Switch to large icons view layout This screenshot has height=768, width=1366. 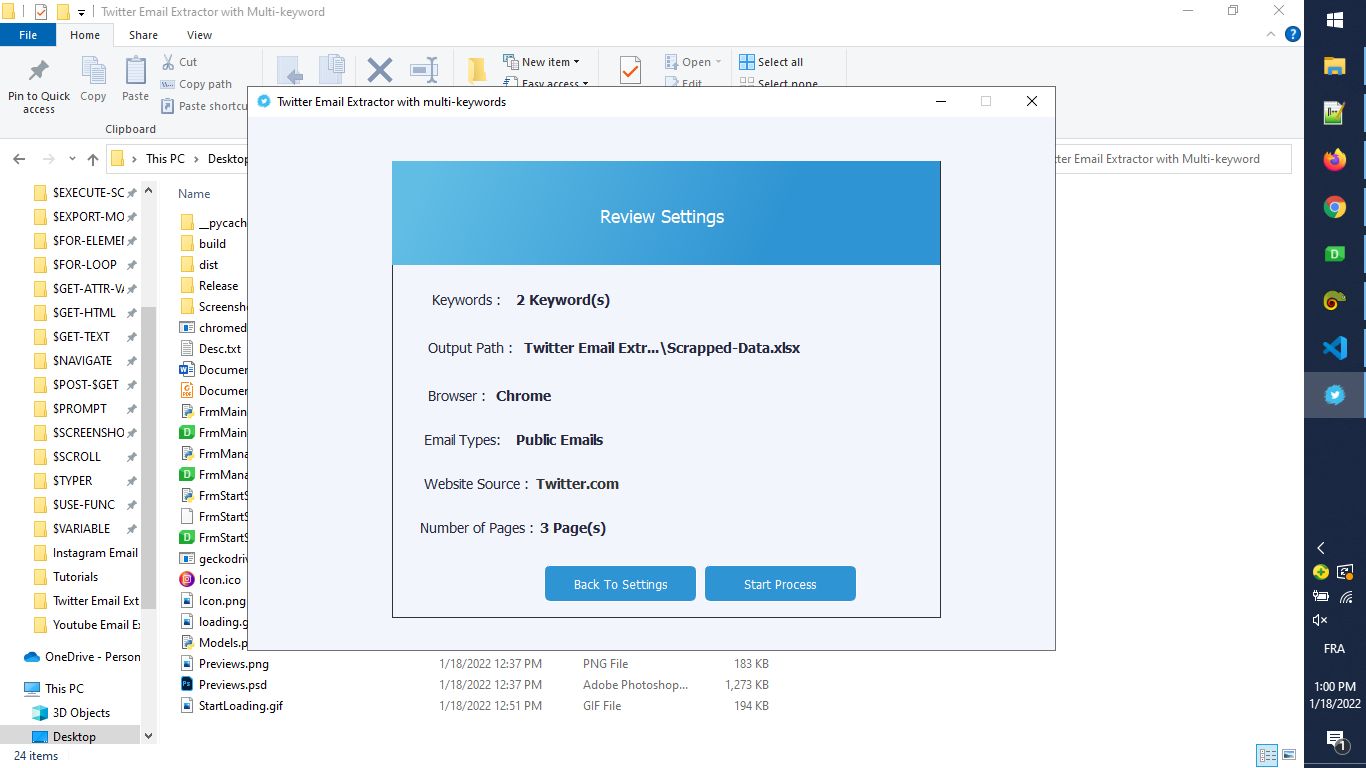click(1289, 755)
